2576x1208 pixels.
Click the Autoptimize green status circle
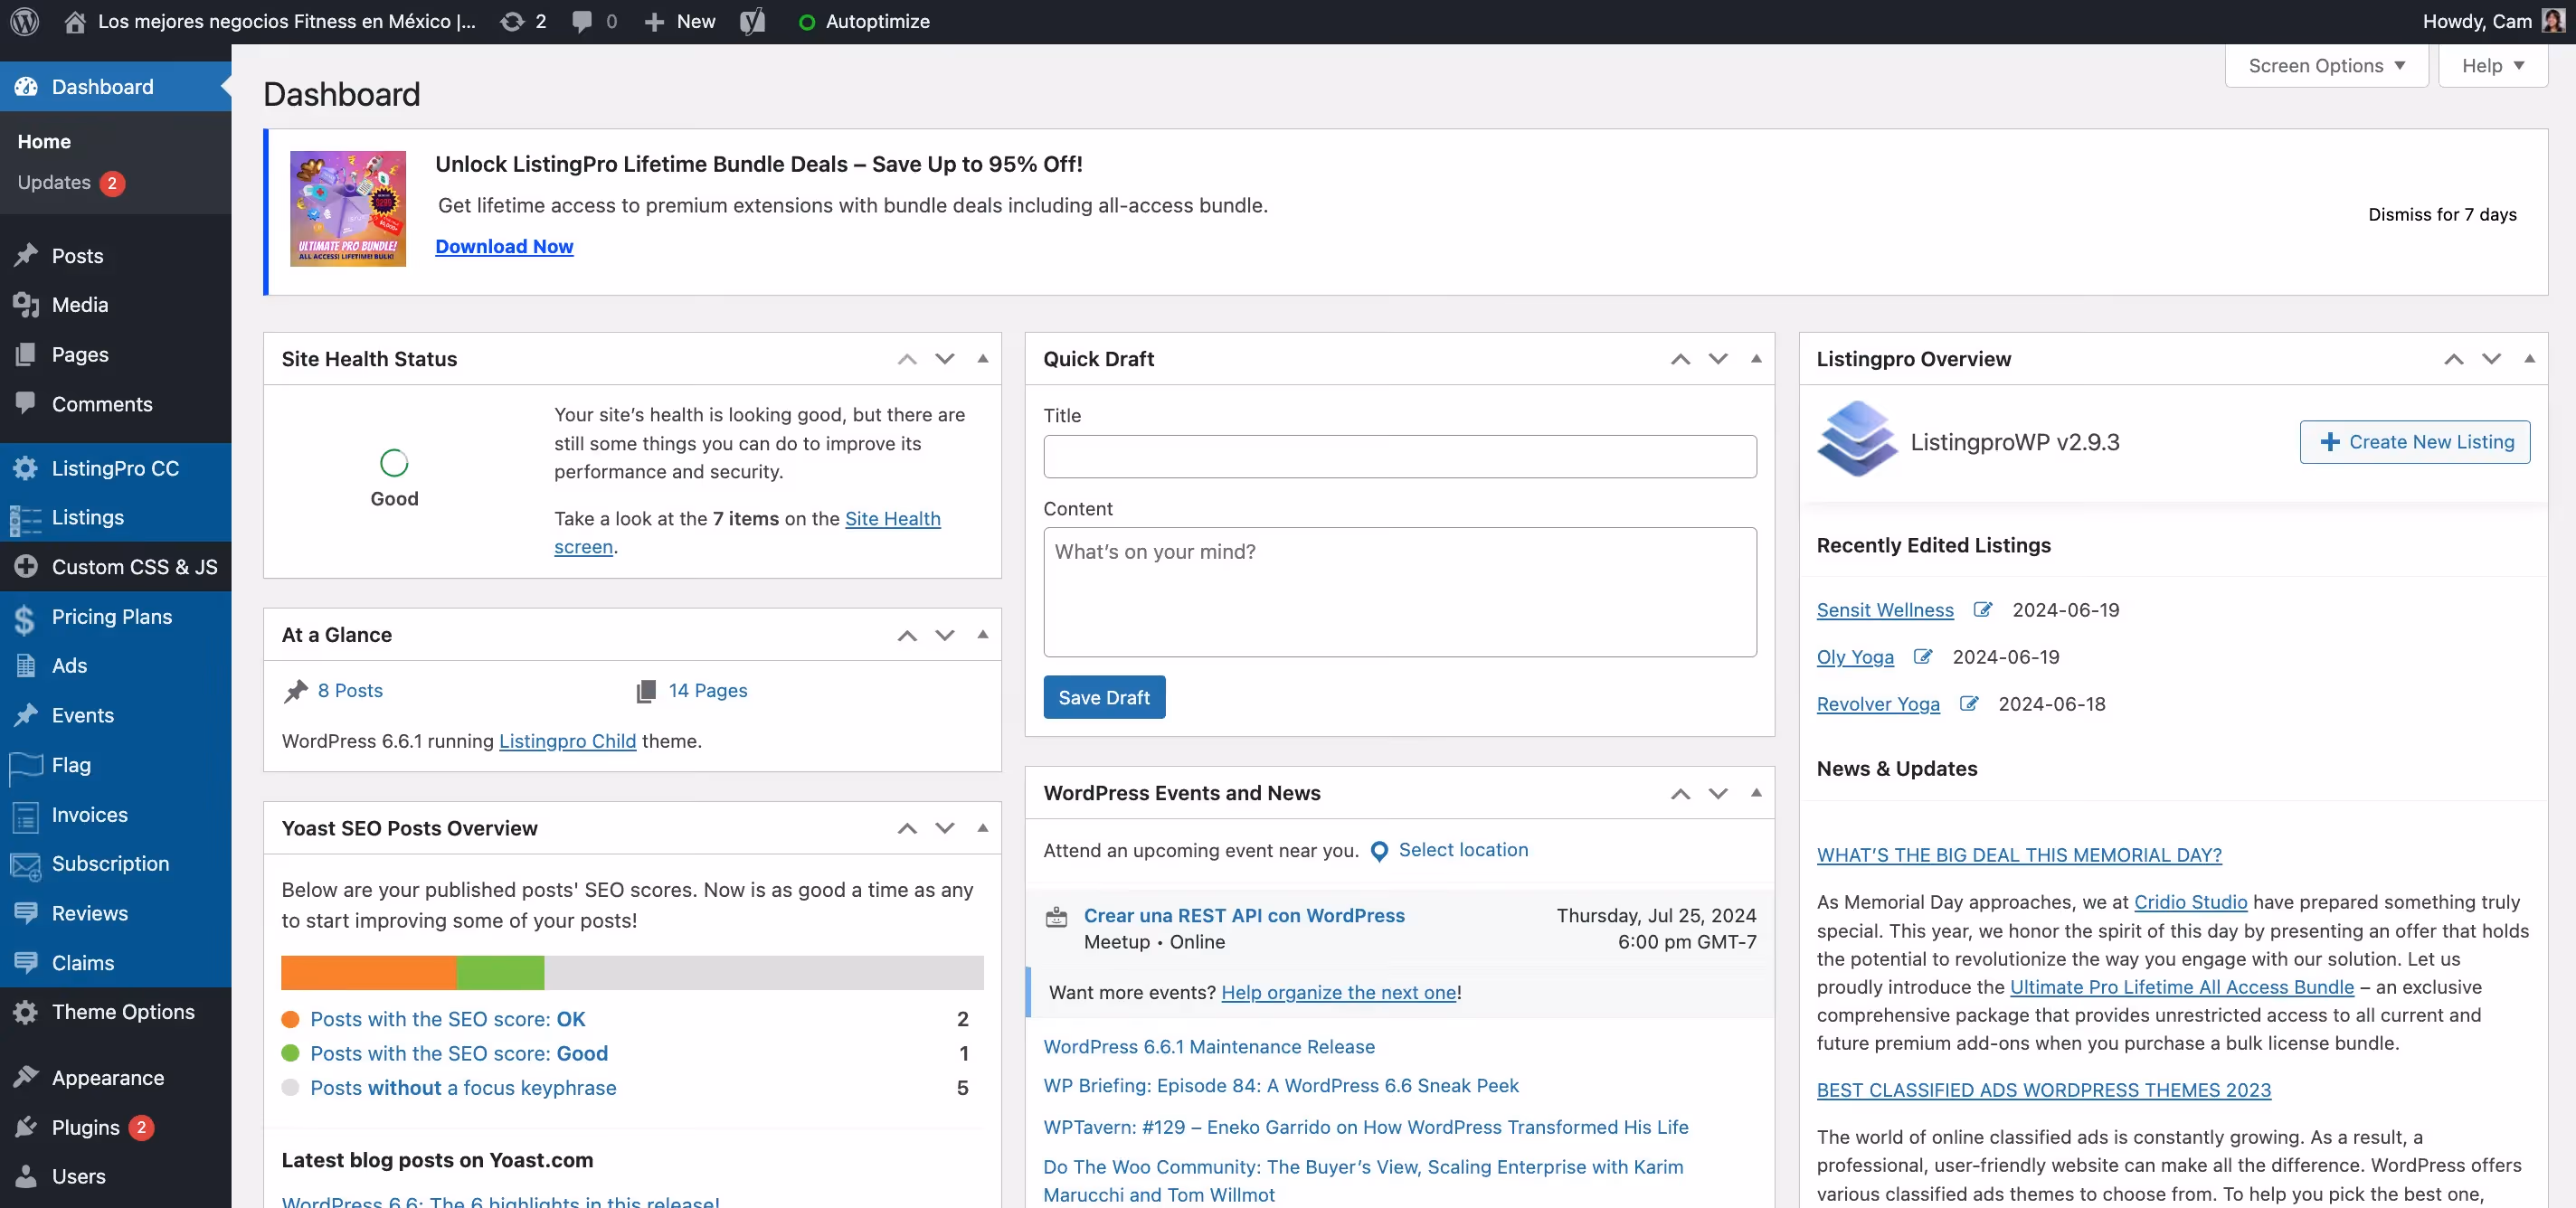[x=806, y=22]
